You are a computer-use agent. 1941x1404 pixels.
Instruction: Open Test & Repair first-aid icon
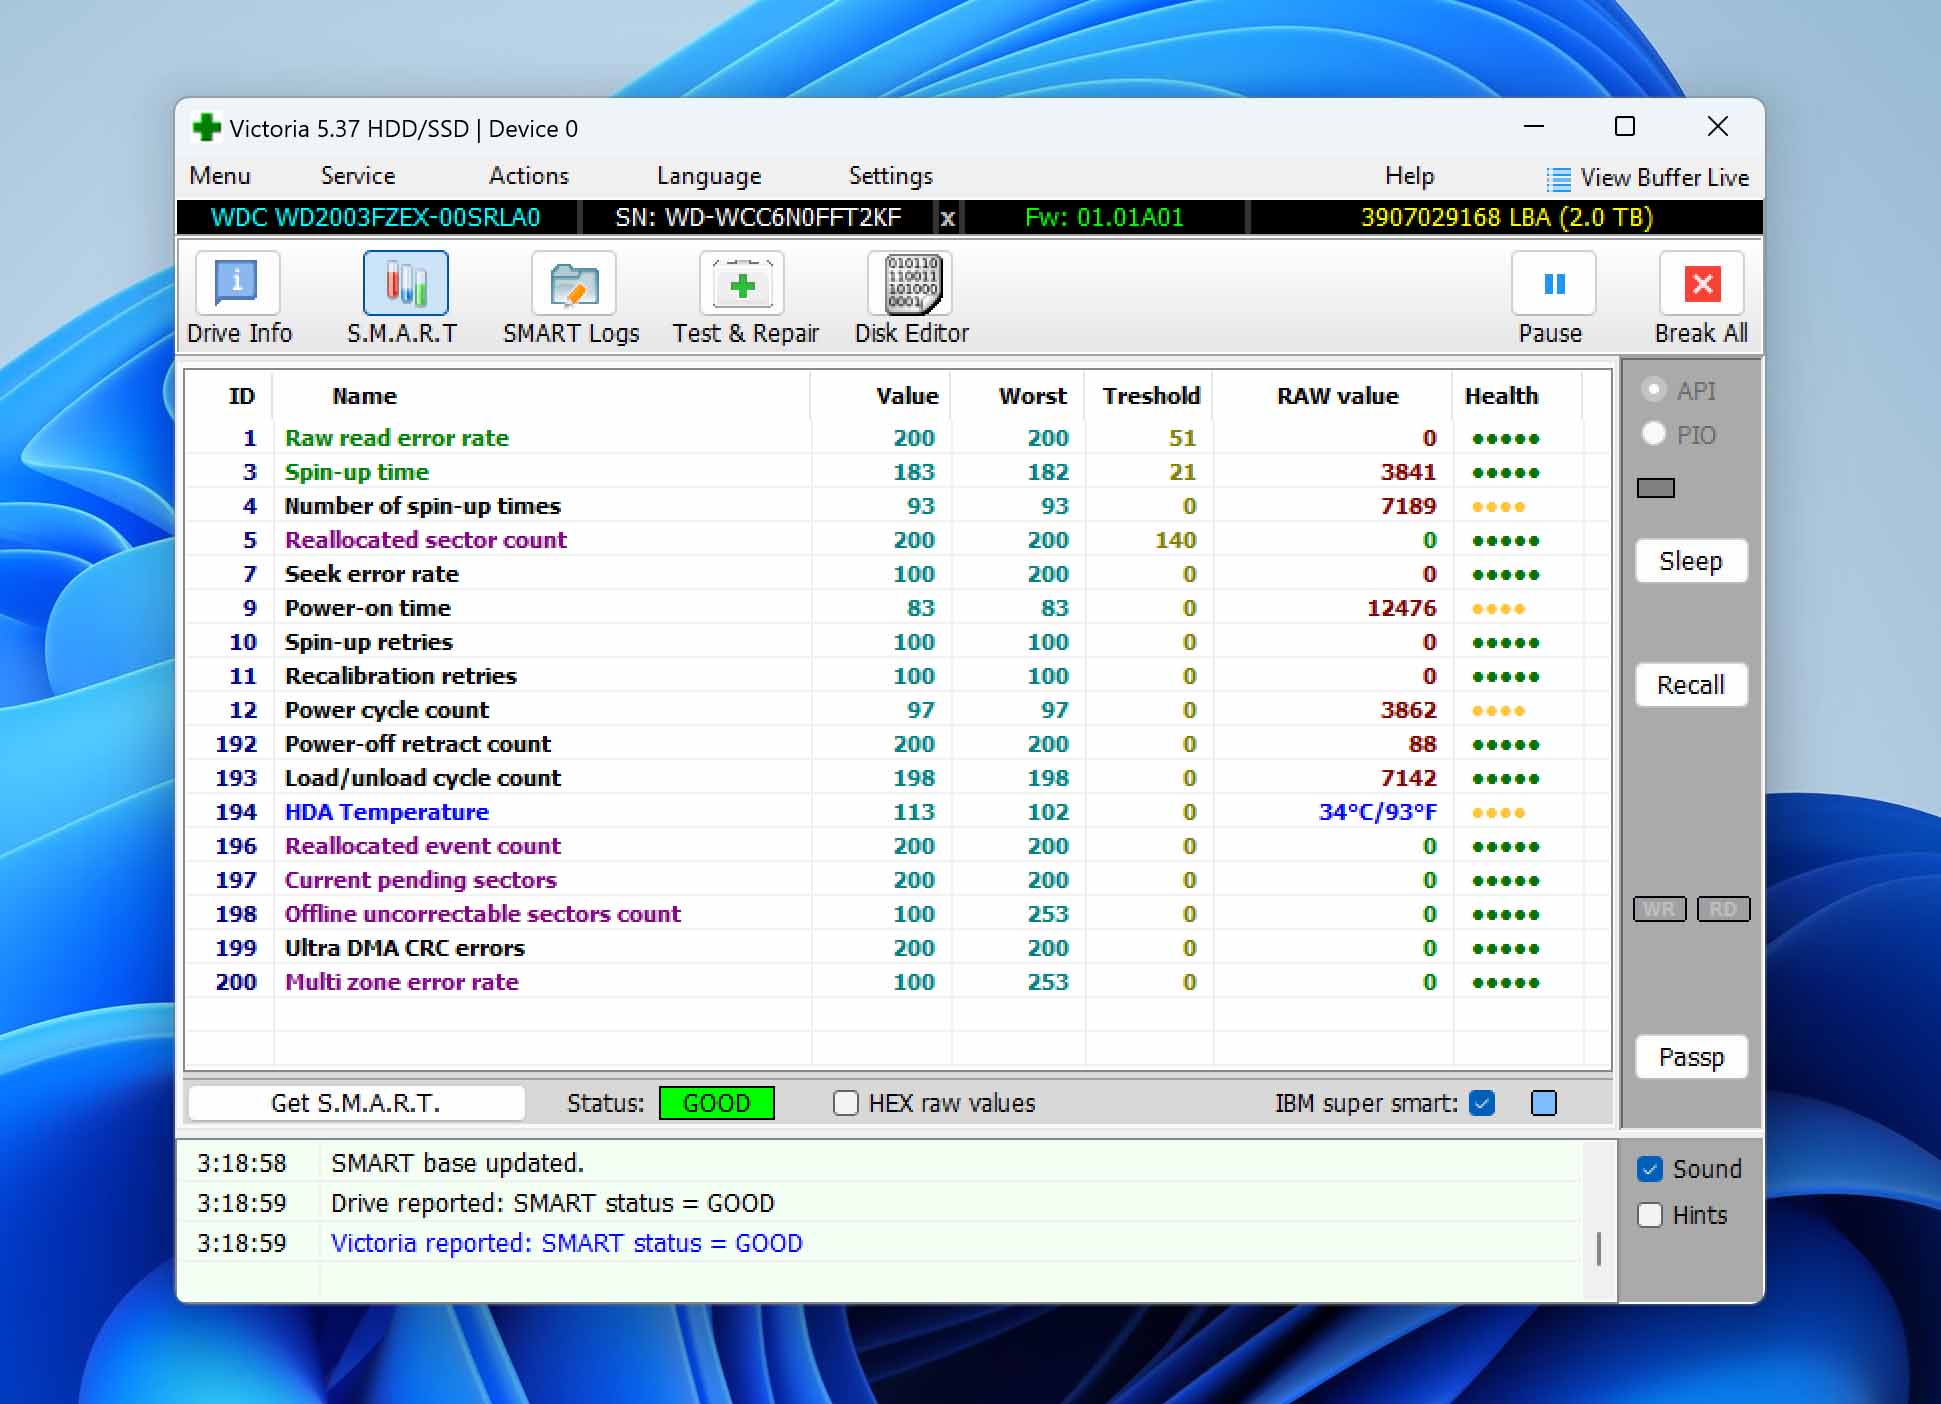tap(741, 284)
